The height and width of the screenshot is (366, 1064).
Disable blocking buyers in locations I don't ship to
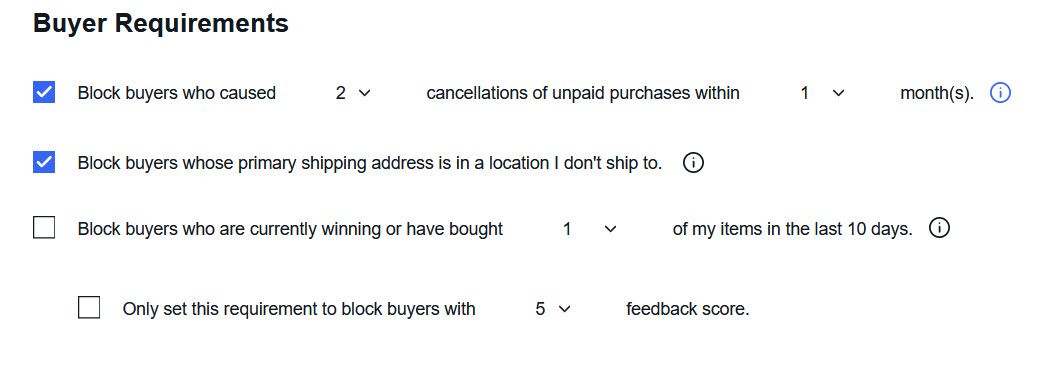coord(44,162)
